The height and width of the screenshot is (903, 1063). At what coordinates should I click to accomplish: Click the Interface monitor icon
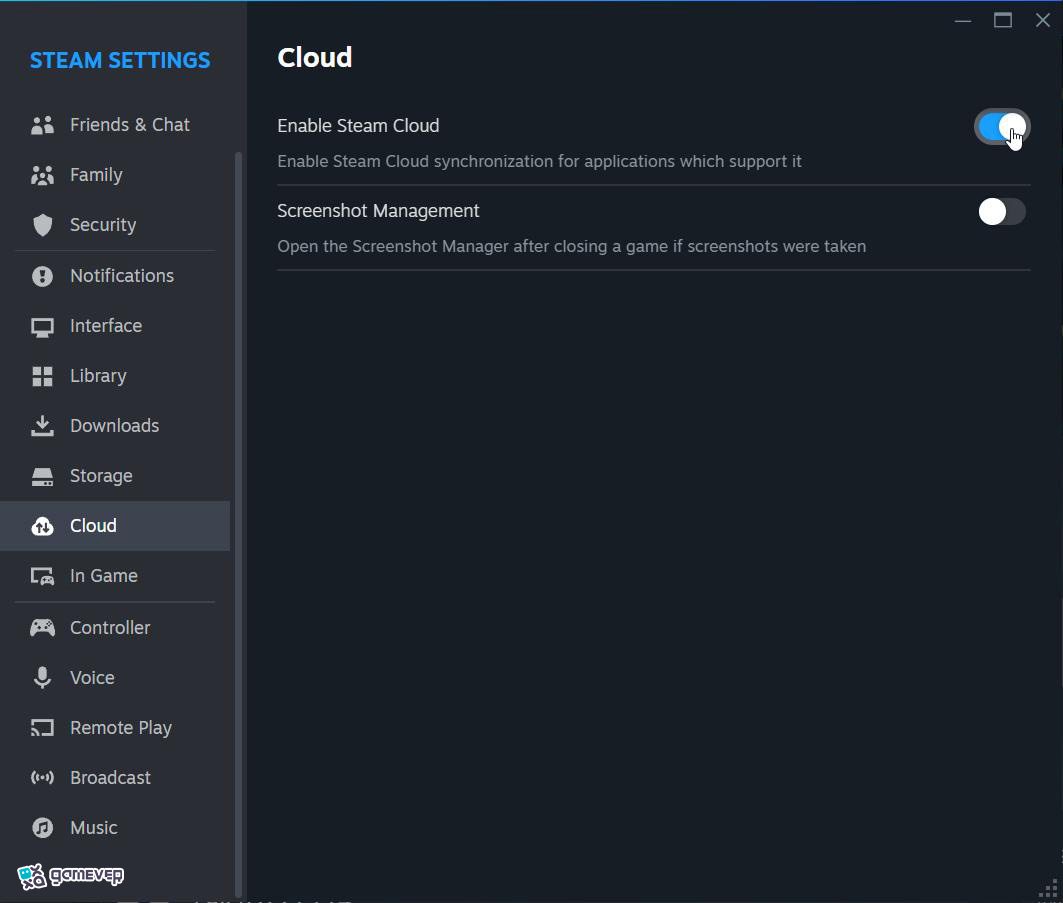[42, 327]
